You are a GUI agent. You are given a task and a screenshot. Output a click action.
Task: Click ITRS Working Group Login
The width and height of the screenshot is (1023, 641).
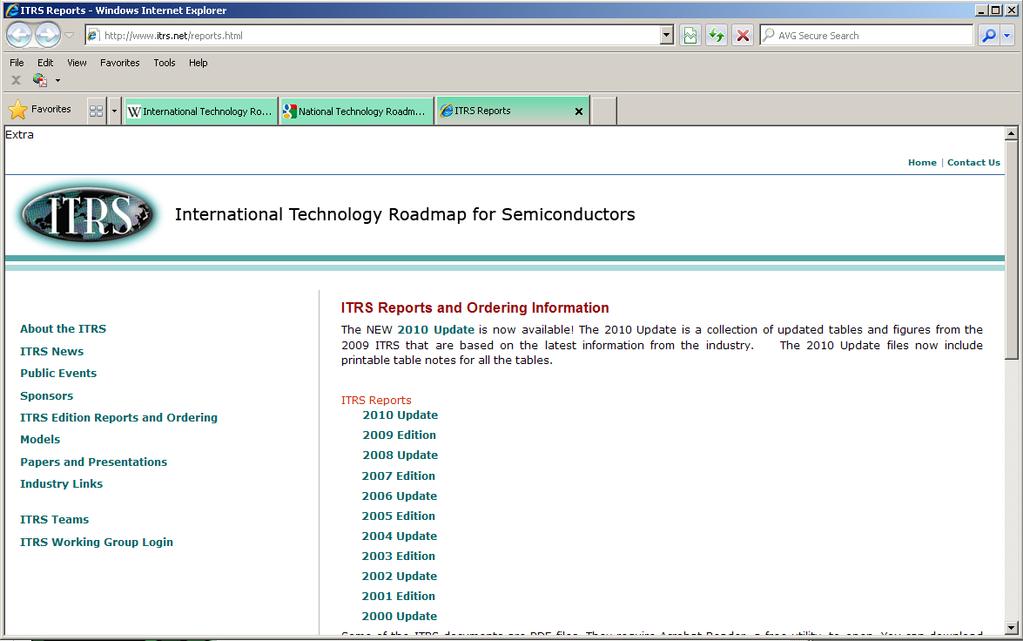(x=97, y=542)
